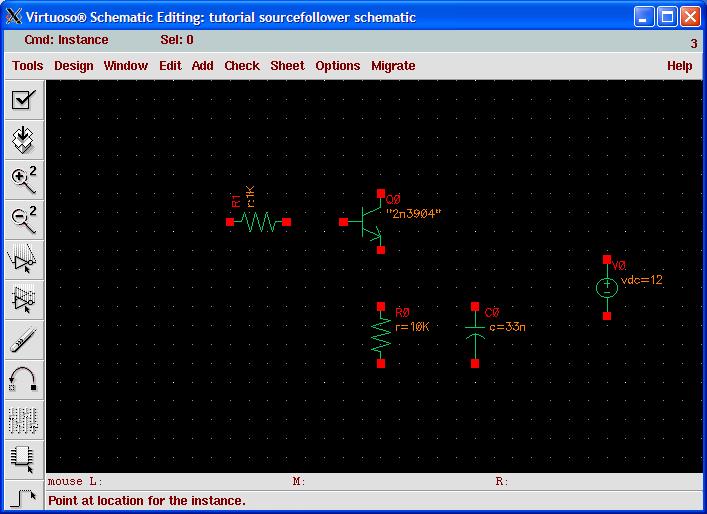Click the Property grid icon
Screen dimensions: 707x514
(24, 419)
